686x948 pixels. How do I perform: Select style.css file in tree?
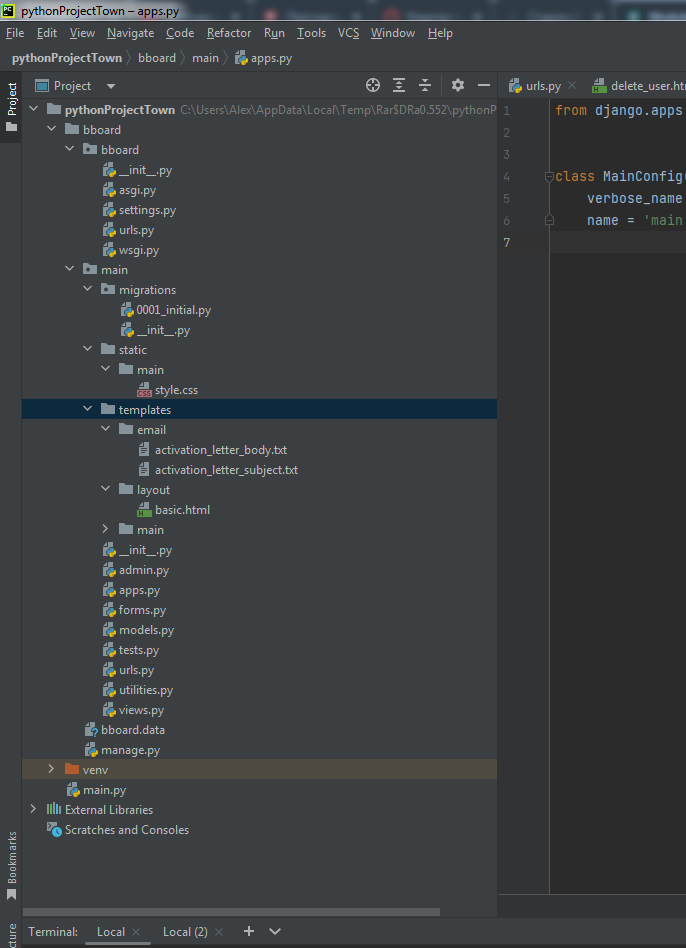pyautogui.click(x=176, y=389)
